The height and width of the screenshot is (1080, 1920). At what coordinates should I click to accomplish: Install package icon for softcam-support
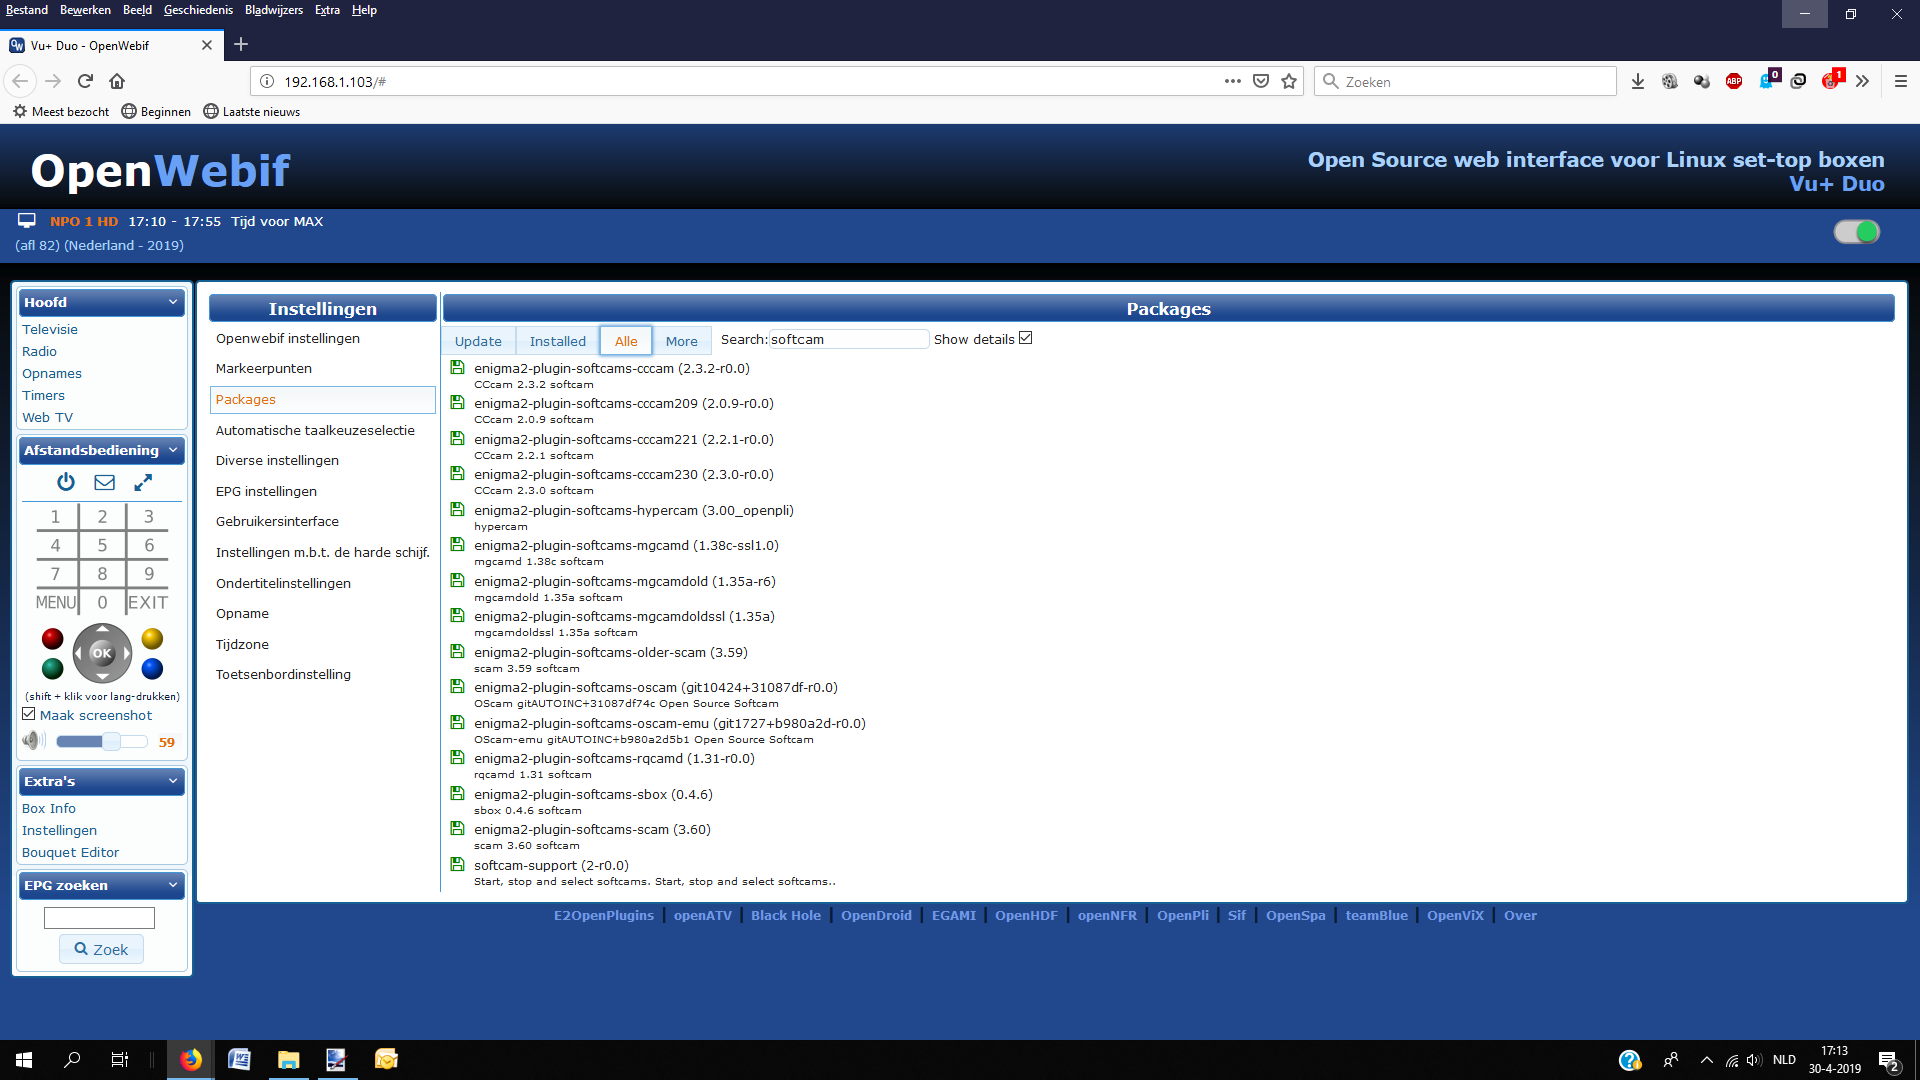click(457, 865)
